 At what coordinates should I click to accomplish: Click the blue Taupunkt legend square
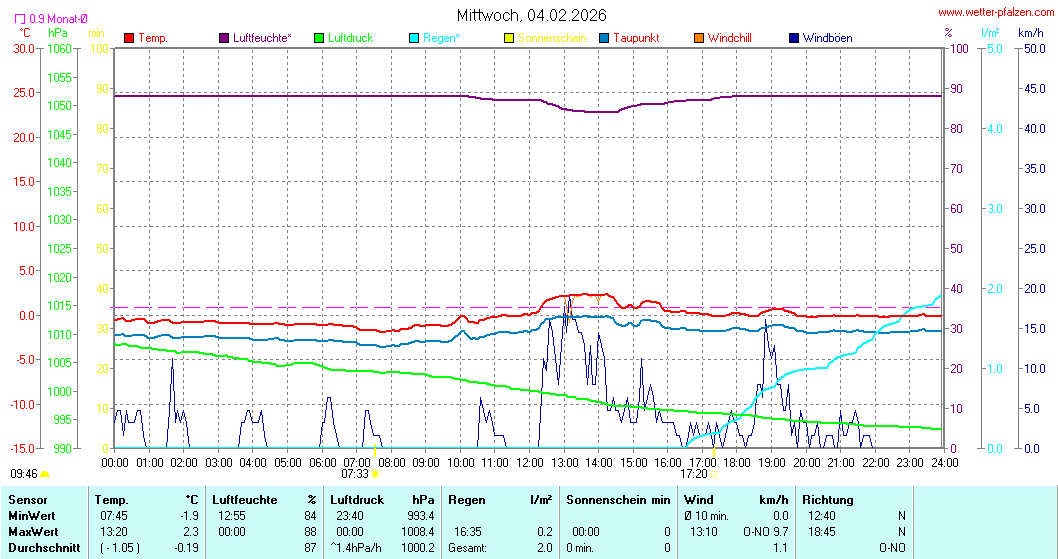point(603,38)
